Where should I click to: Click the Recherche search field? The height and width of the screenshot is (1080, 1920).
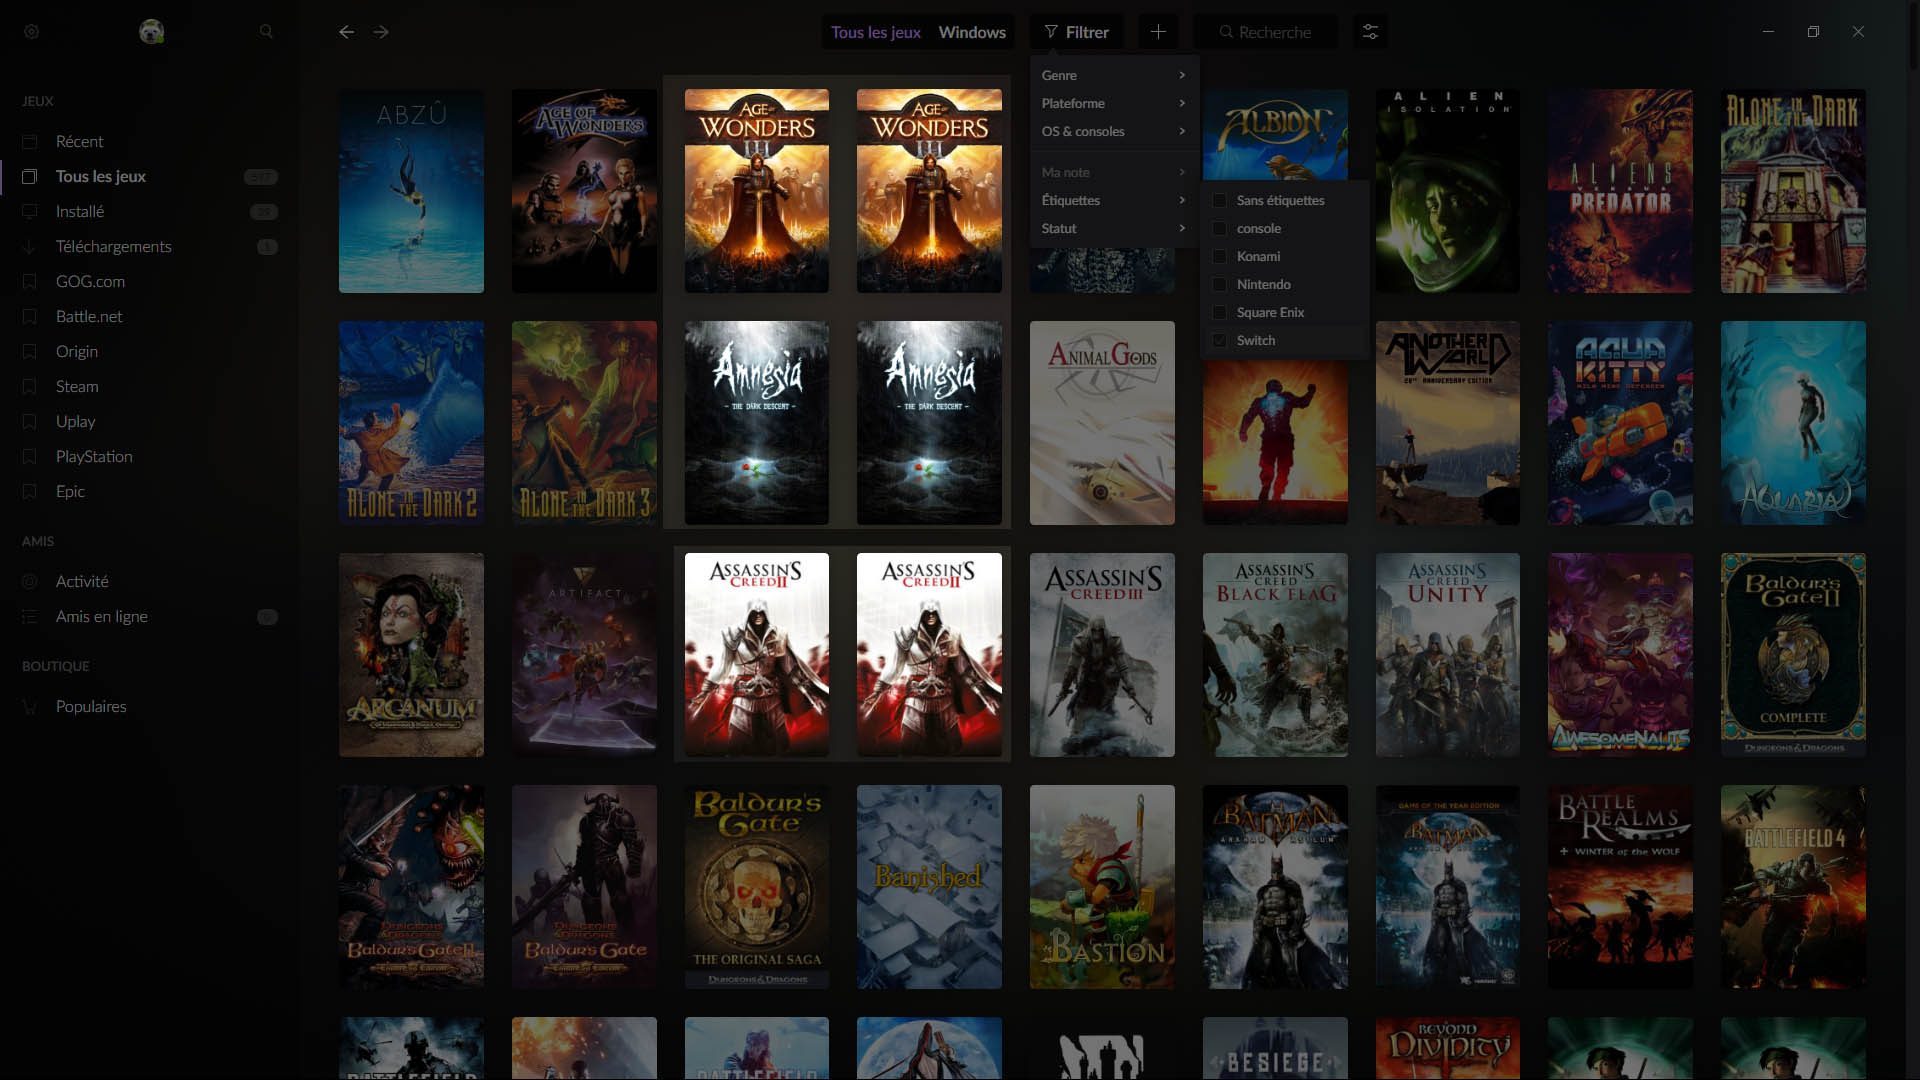(x=1265, y=32)
